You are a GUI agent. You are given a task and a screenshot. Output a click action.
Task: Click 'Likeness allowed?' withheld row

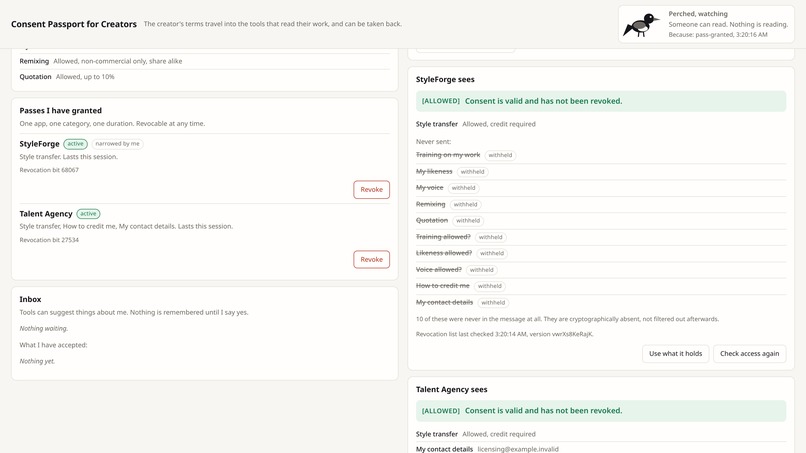pos(601,253)
